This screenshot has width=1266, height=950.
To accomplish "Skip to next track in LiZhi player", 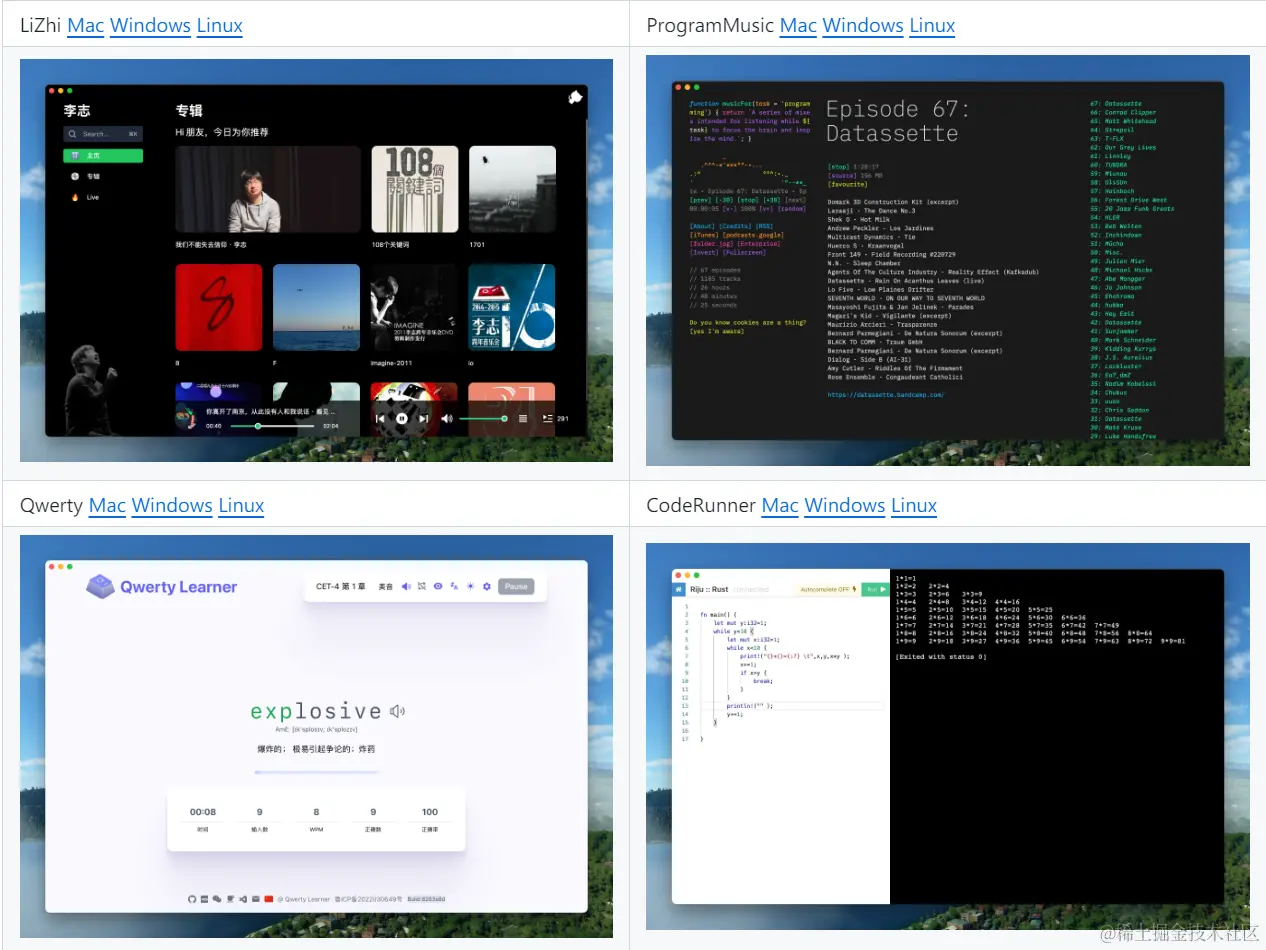I will 424,419.
